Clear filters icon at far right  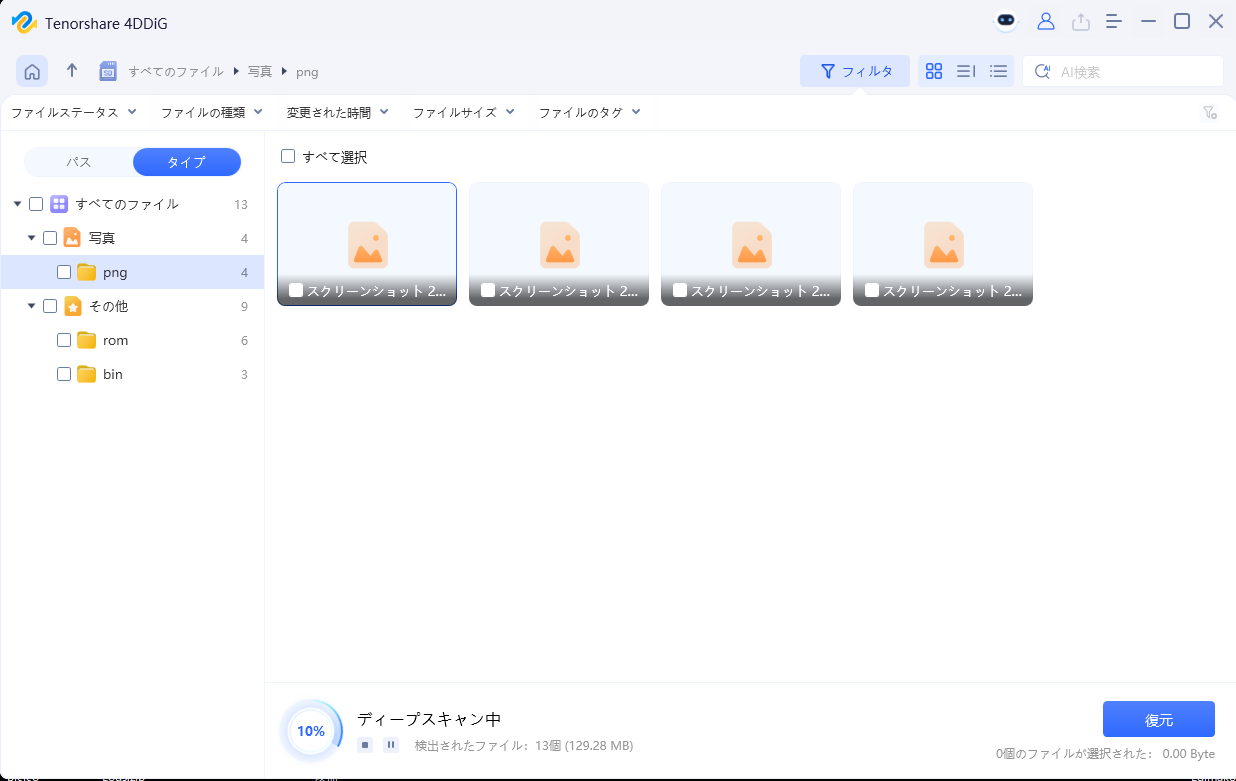1210,112
